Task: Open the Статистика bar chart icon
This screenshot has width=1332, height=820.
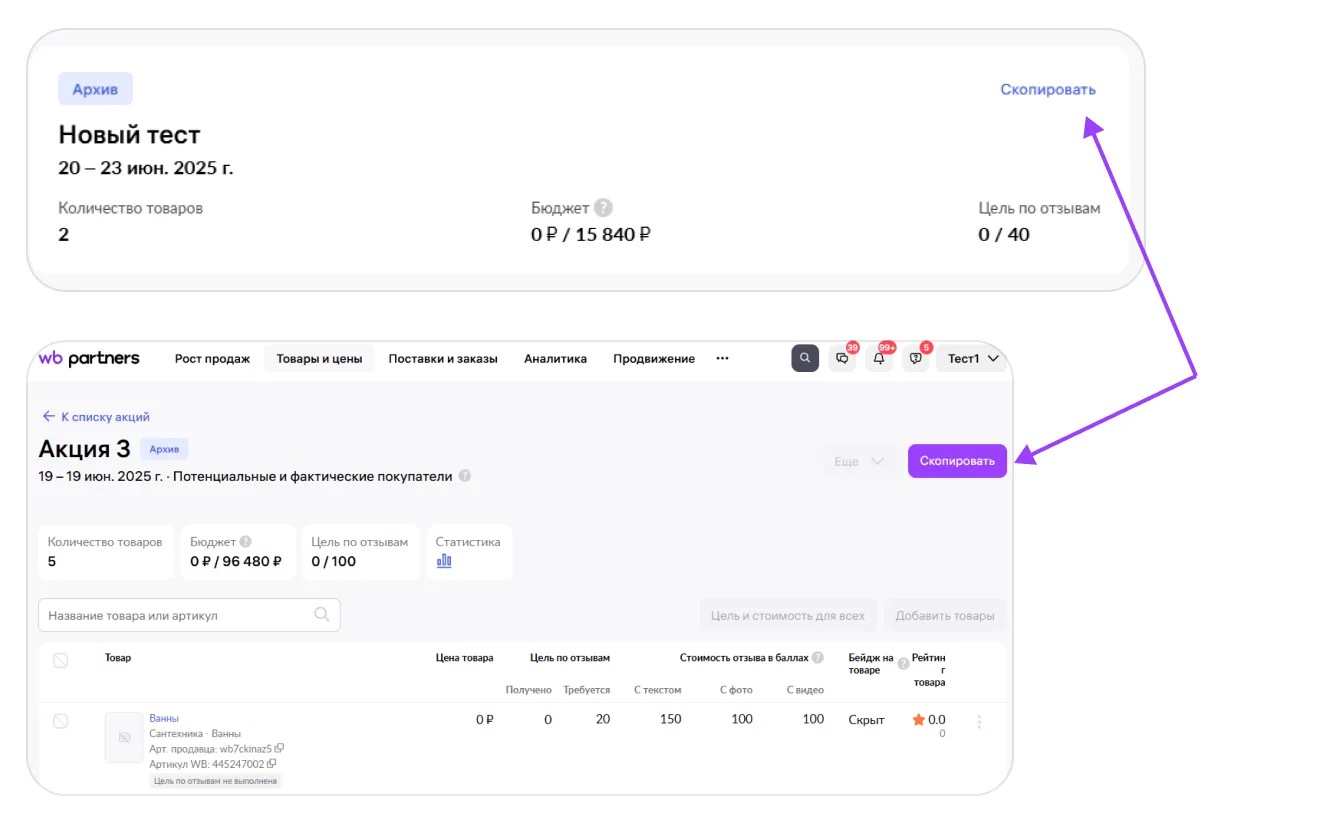Action: click(x=444, y=561)
